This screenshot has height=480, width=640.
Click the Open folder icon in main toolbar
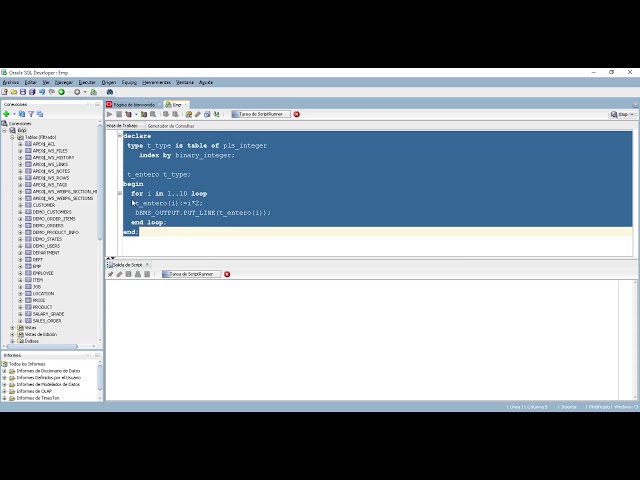tap(14, 92)
